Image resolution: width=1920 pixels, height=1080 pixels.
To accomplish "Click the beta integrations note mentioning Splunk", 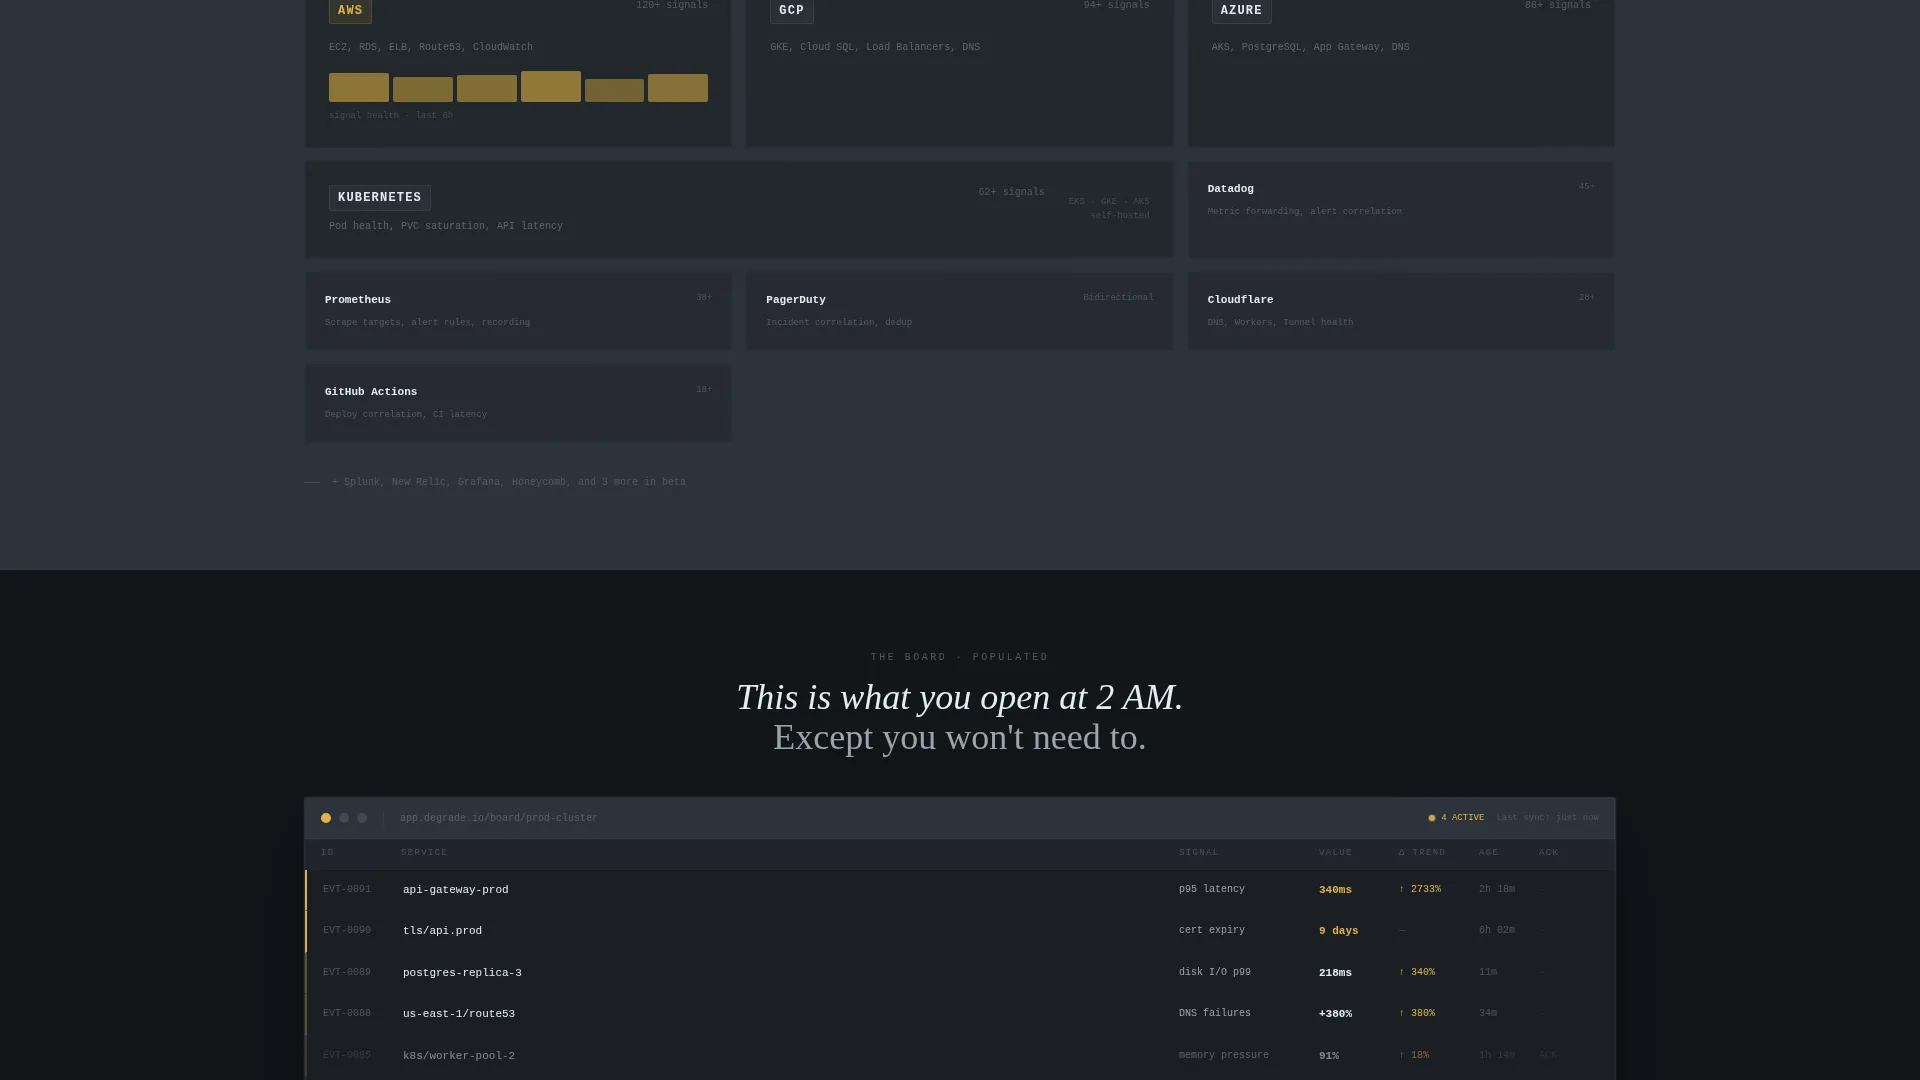I will pyautogui.click(x=509, y=482).
